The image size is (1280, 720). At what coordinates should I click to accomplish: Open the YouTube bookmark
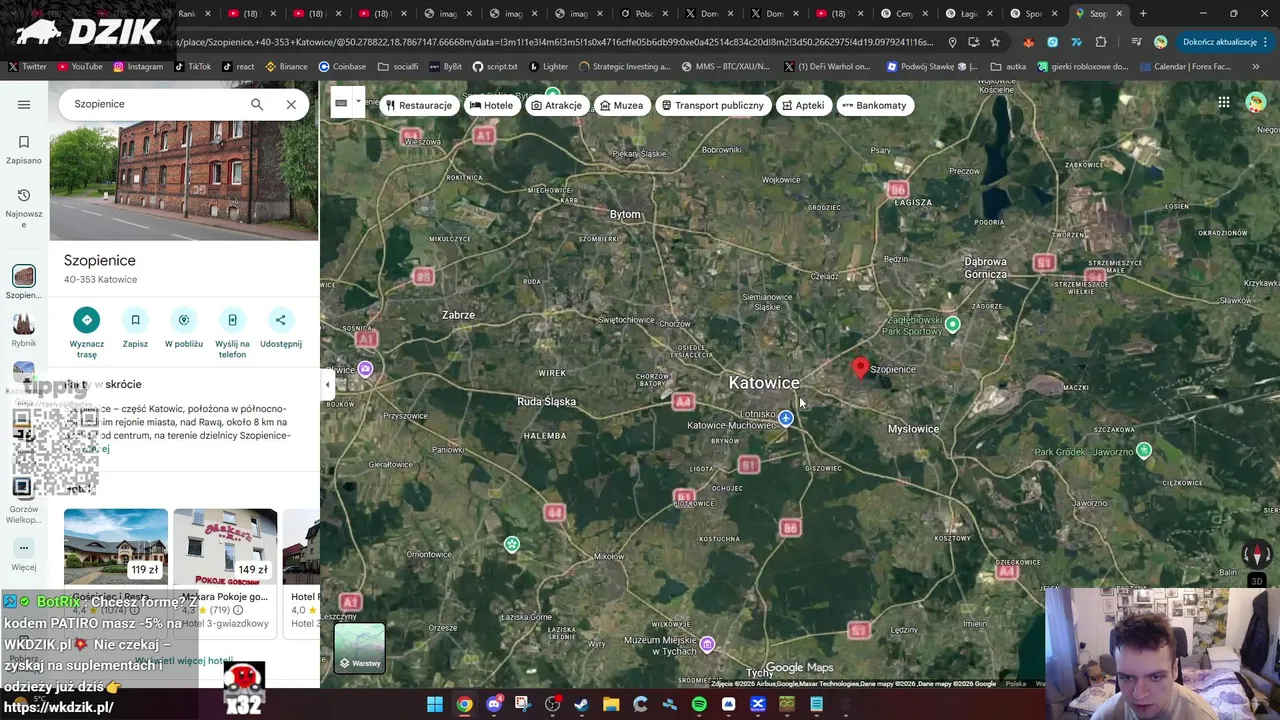(x=80, y=66)
